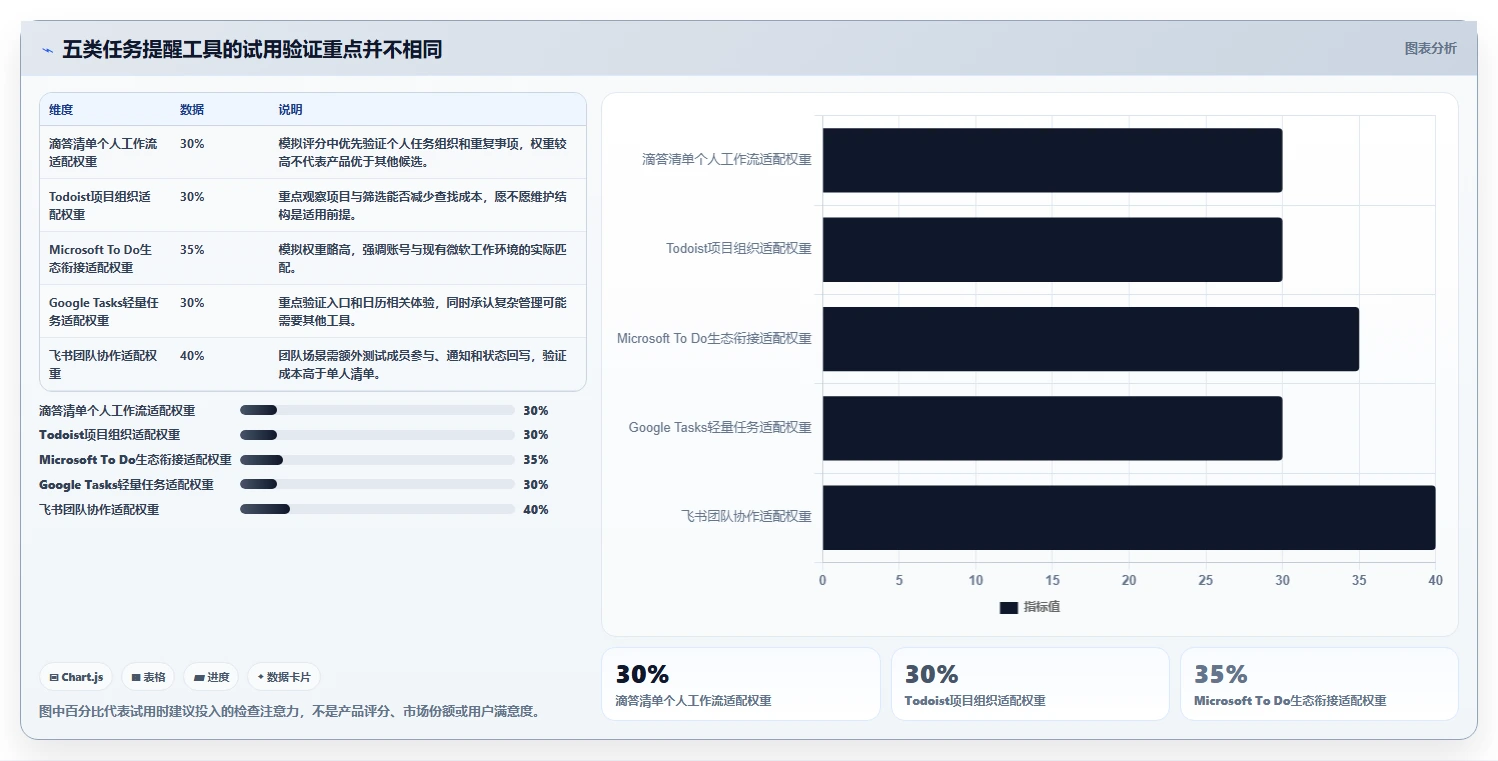Click the description starting 模拟评分中优先验证
Image resolution: width=1498 pixels, height=761 pixels.
(423, 152)
